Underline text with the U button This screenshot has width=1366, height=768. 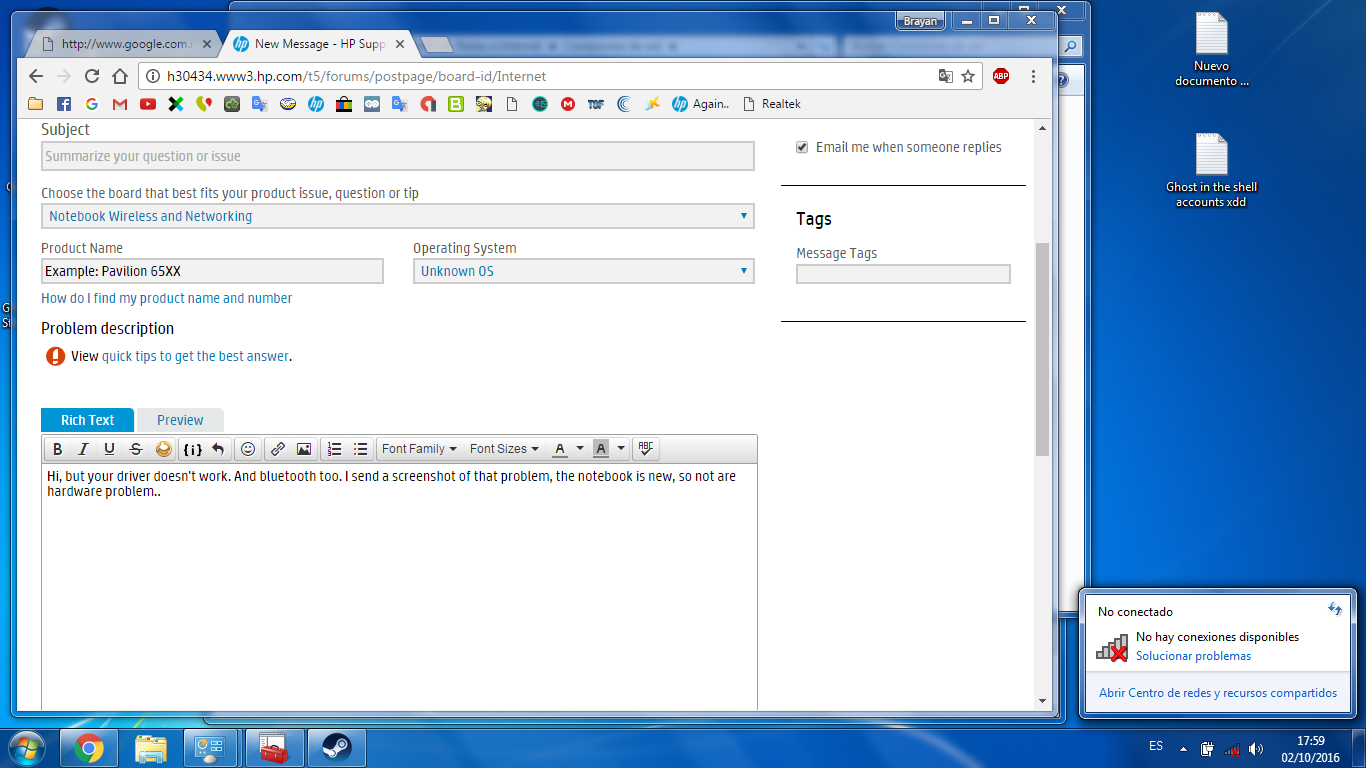[x=110, y=449]
